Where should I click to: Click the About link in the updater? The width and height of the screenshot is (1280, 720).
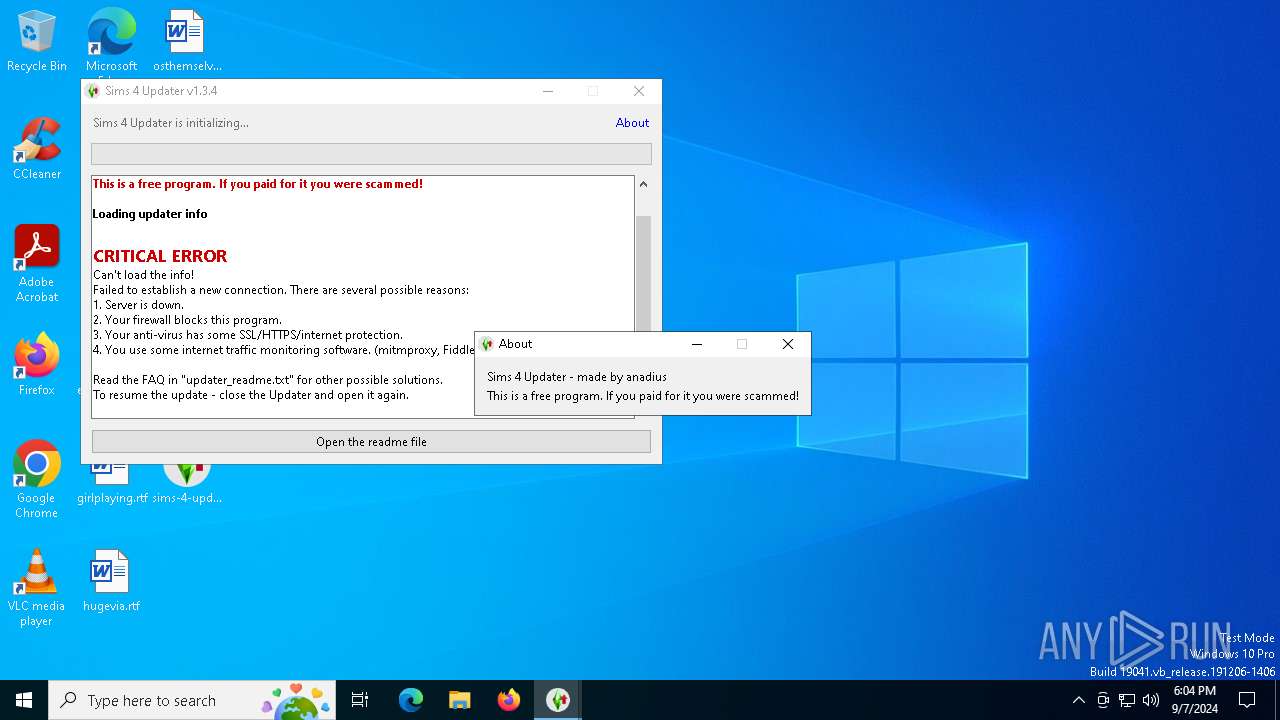[632, 123]
